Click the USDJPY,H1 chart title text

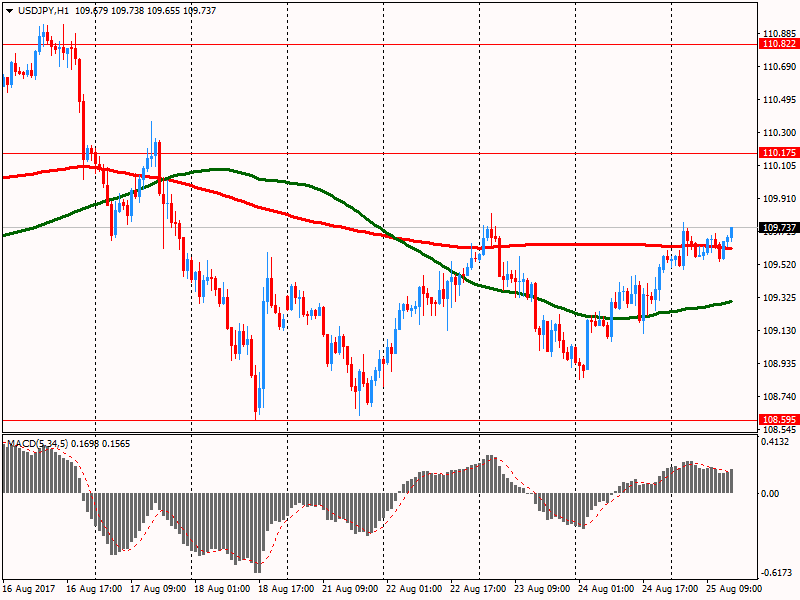click(43, 11)
